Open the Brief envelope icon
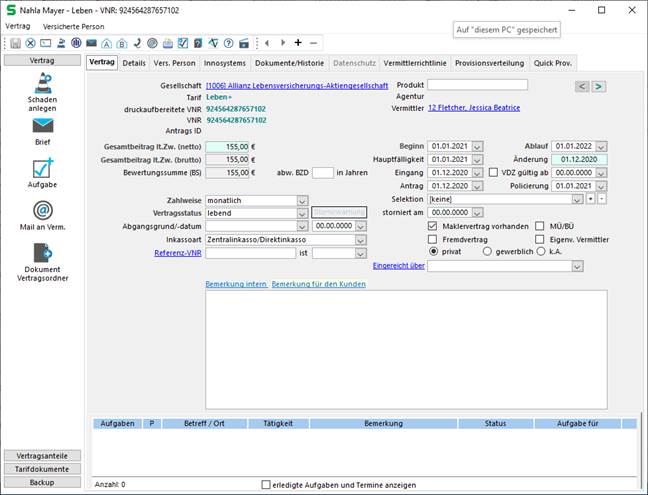The height and width of the screenshot is (495, 648). point(42,126)
